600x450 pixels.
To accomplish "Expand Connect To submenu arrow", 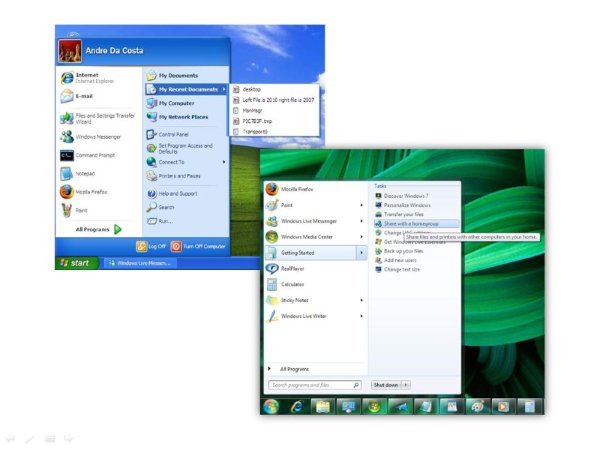I will pos(224,162).
